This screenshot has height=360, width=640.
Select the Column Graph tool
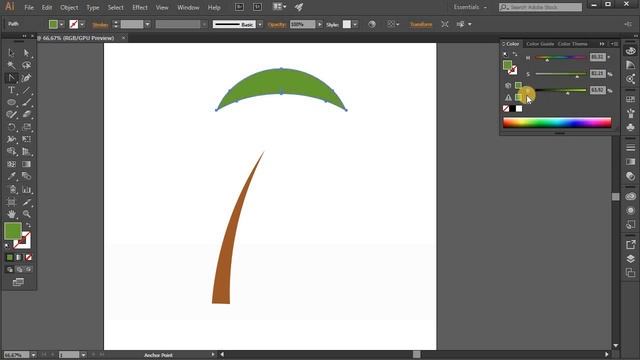(27, 189)
